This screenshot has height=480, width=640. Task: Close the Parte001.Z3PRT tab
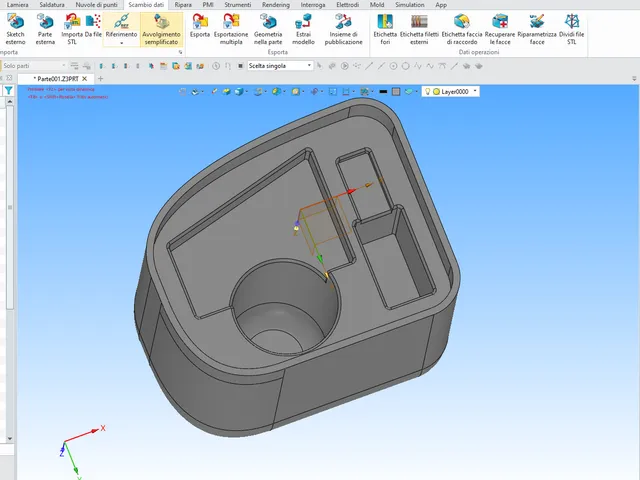click(85, 78)
